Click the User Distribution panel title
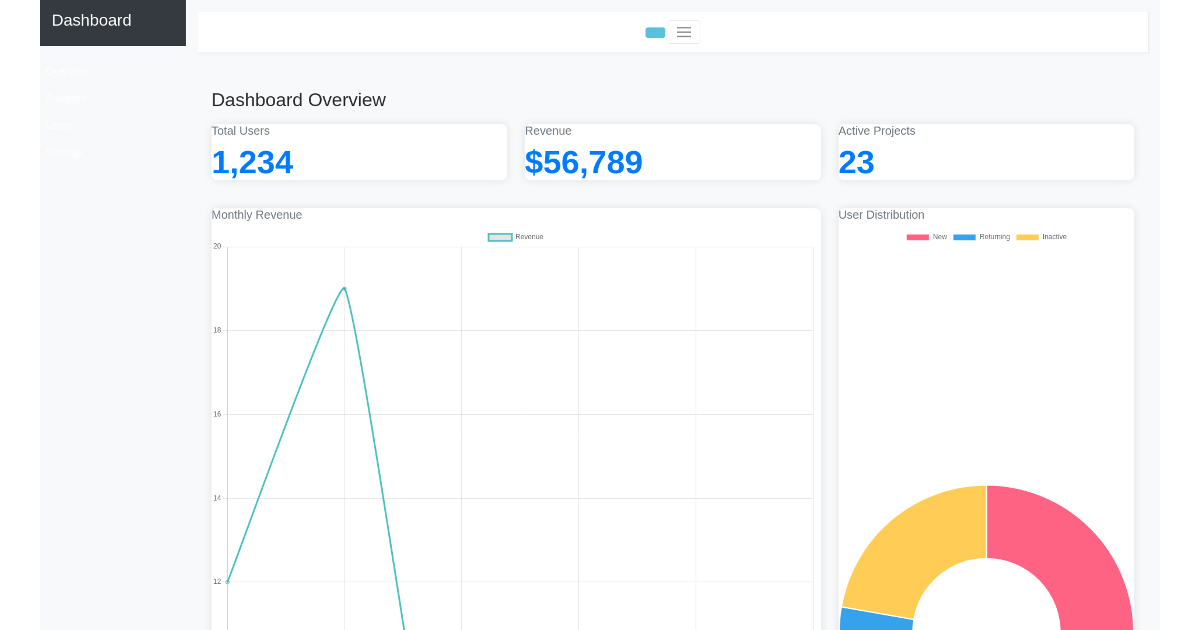 point(880,214)
